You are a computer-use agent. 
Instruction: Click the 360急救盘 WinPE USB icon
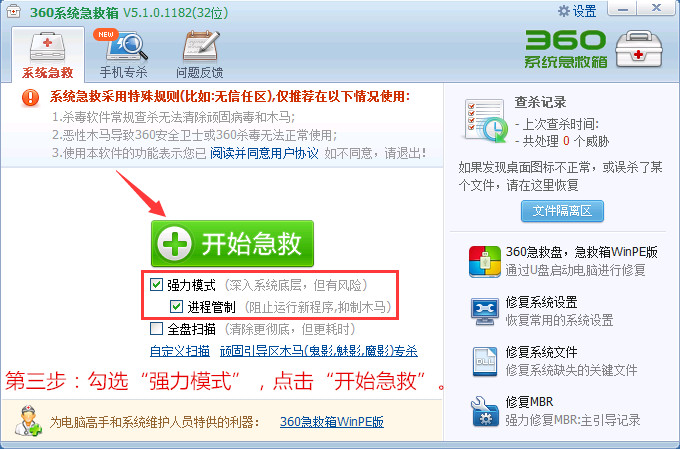tap(484, 261)
